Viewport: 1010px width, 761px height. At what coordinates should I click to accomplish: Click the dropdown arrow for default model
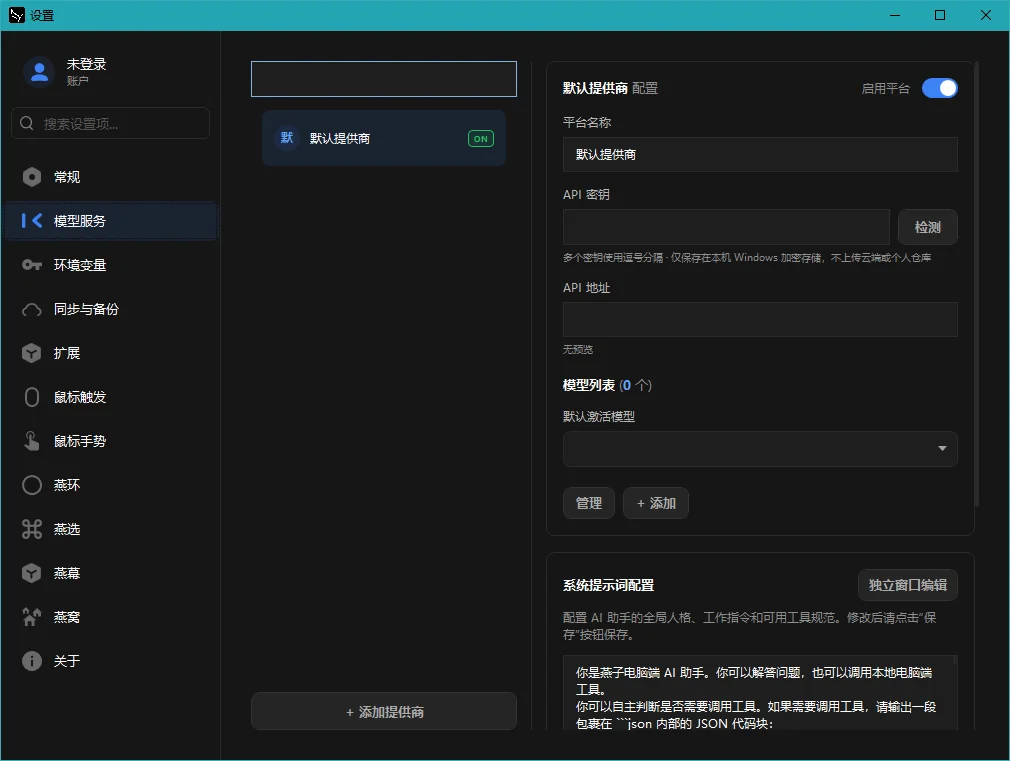[x=942, y=448]
